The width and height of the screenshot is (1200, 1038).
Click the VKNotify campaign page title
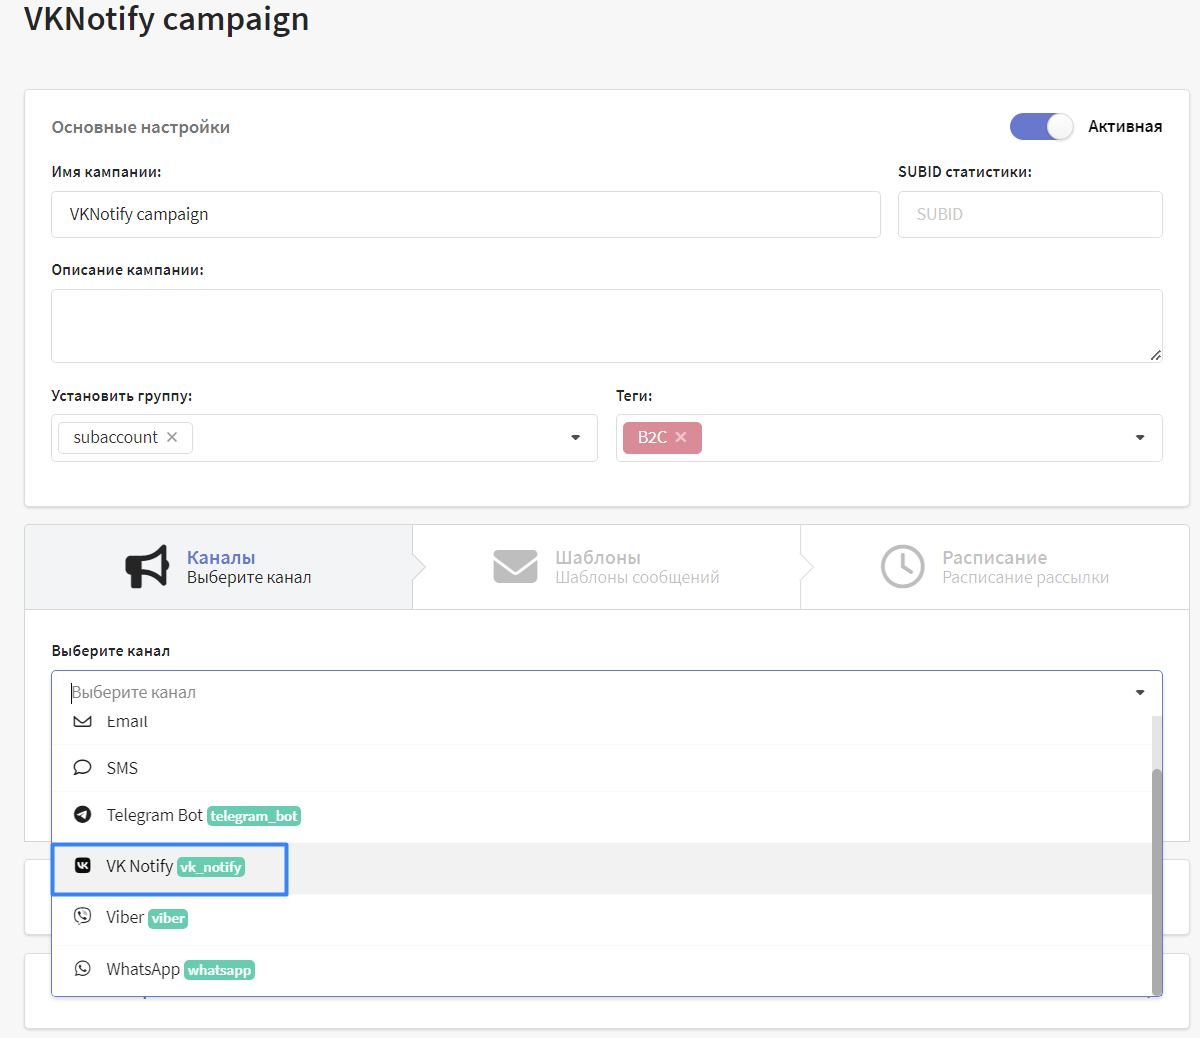click(167, 19)
